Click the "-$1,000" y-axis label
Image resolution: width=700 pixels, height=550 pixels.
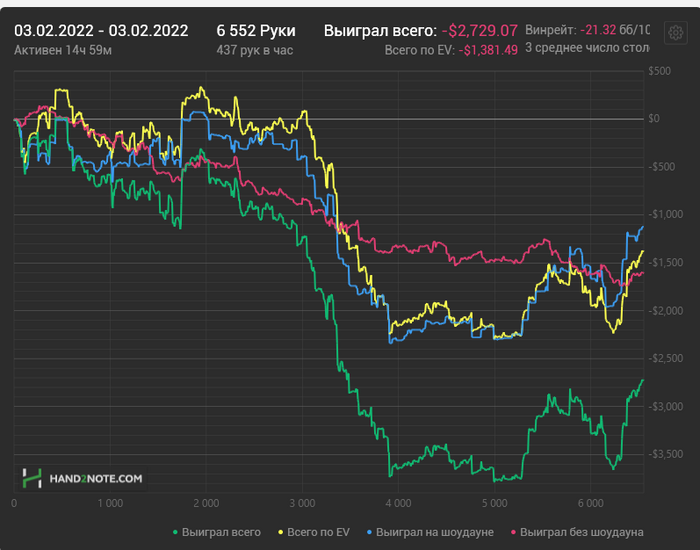click(x=666, y=214)
